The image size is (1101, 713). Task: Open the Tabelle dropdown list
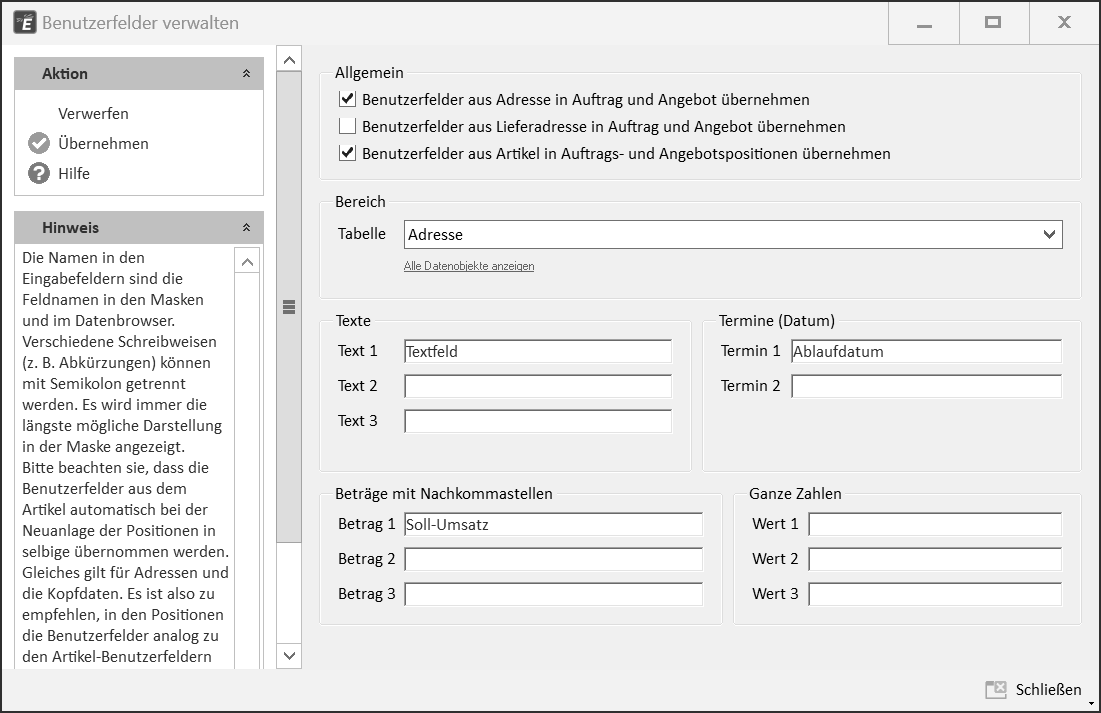tap(1049, 235)
